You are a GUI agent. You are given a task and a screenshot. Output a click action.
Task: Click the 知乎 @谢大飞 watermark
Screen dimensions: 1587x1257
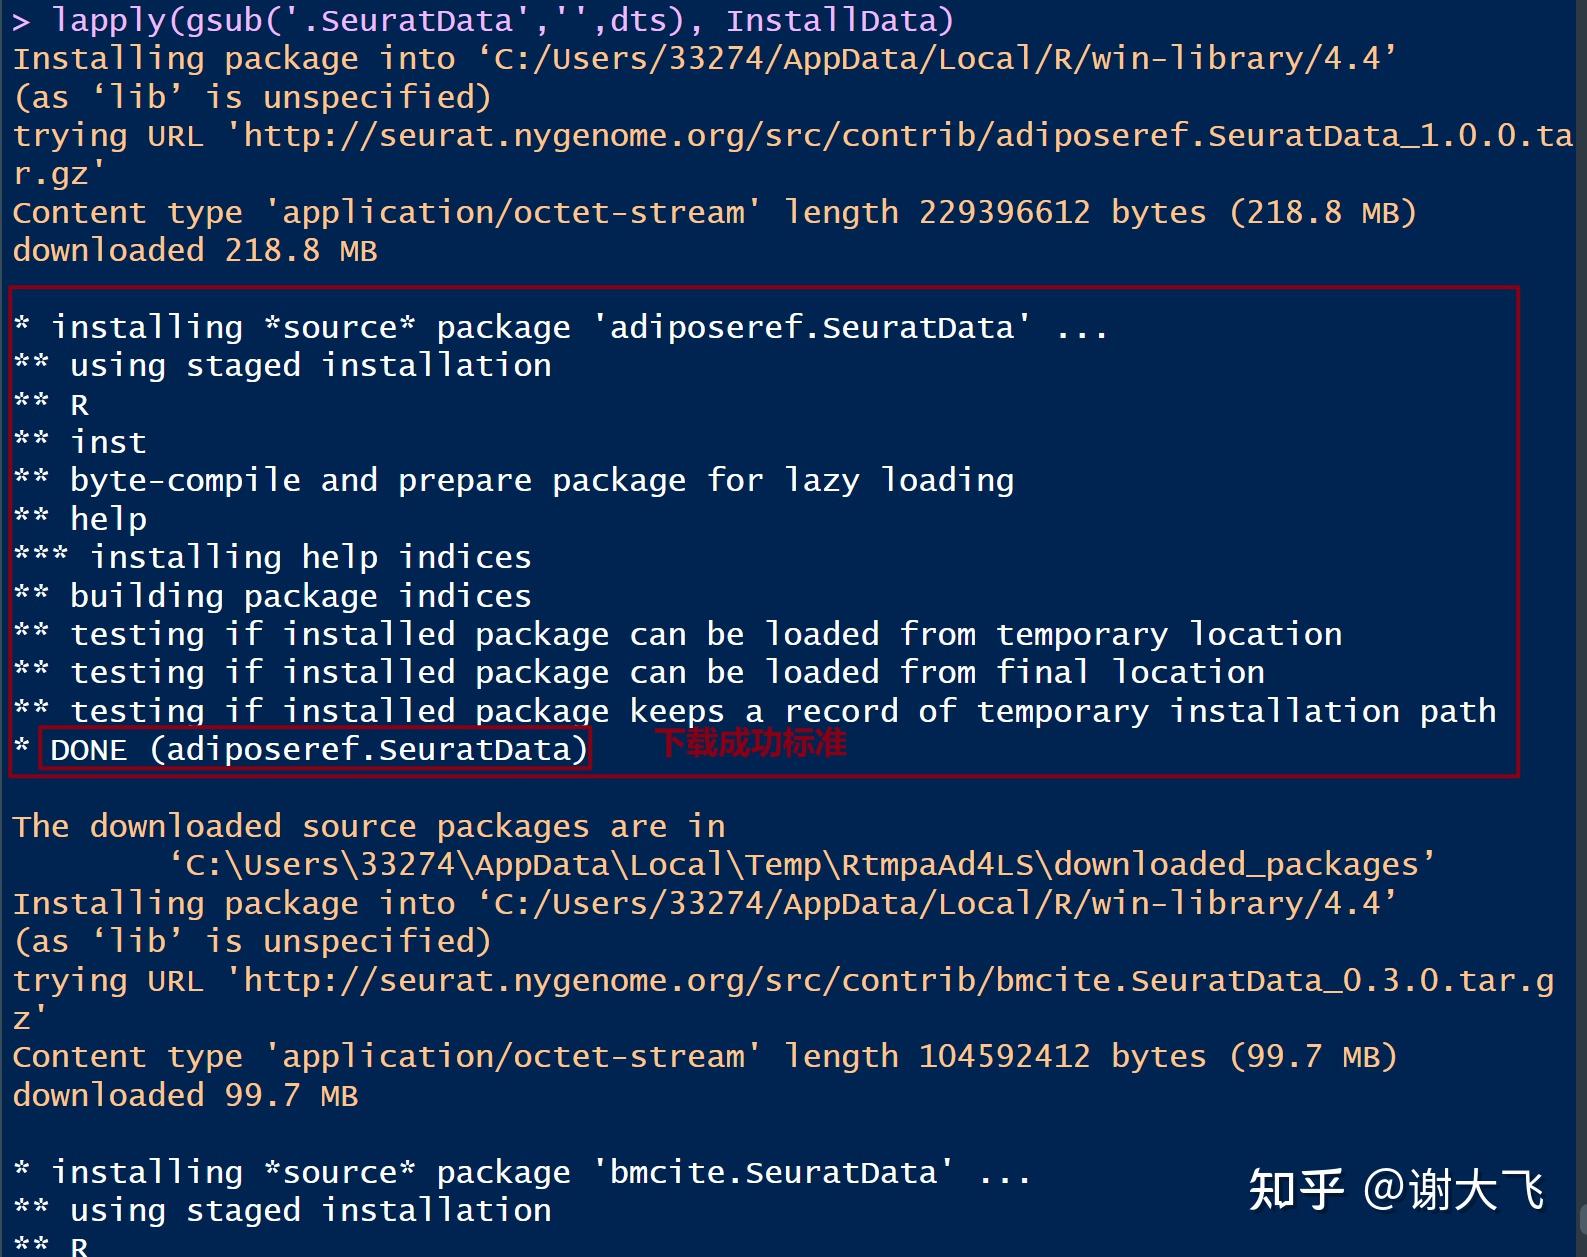coord(1395,1190)
